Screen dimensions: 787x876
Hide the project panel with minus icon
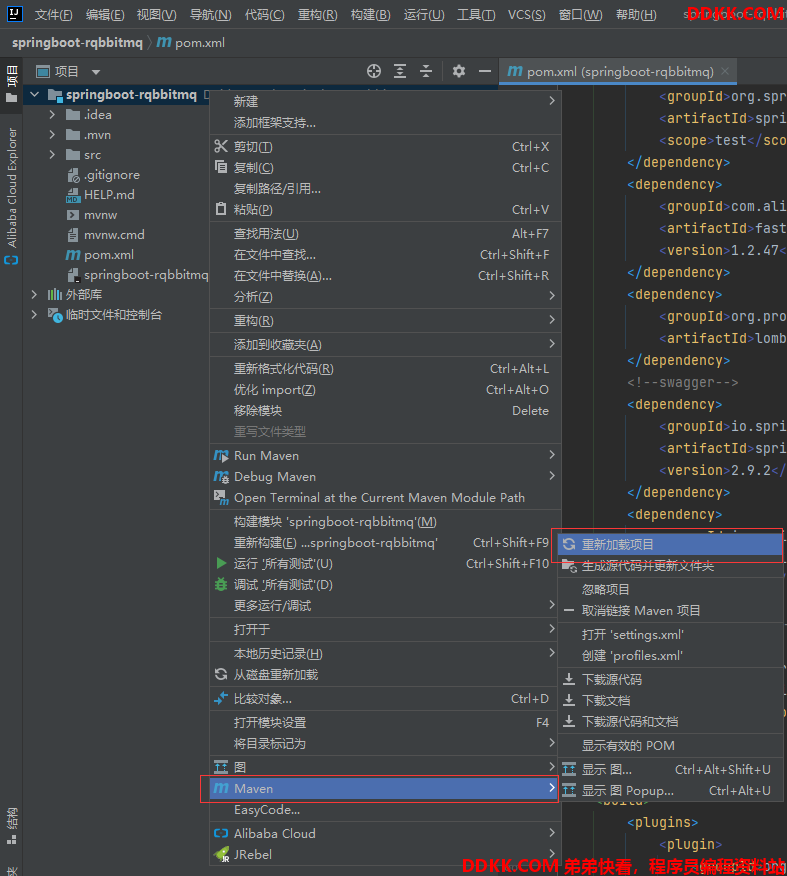click(485, 71)
